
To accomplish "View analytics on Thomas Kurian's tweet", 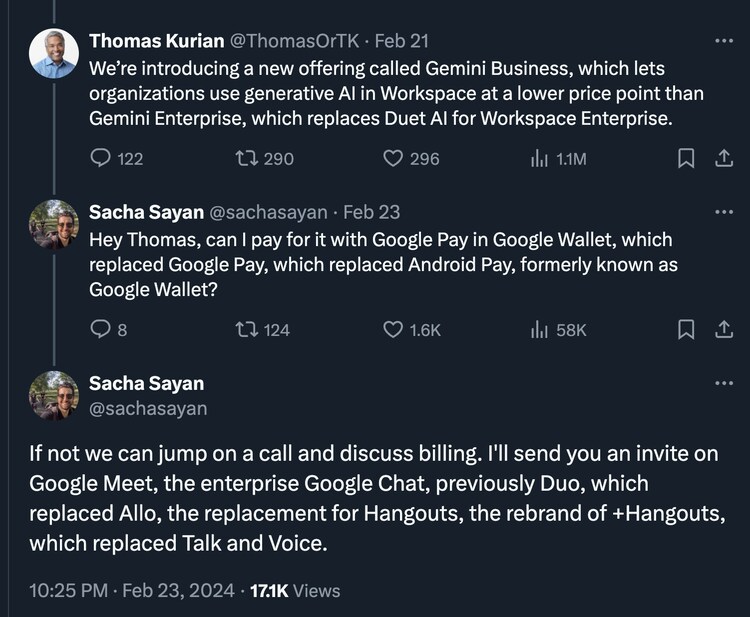I will click(x=540, y=158).
